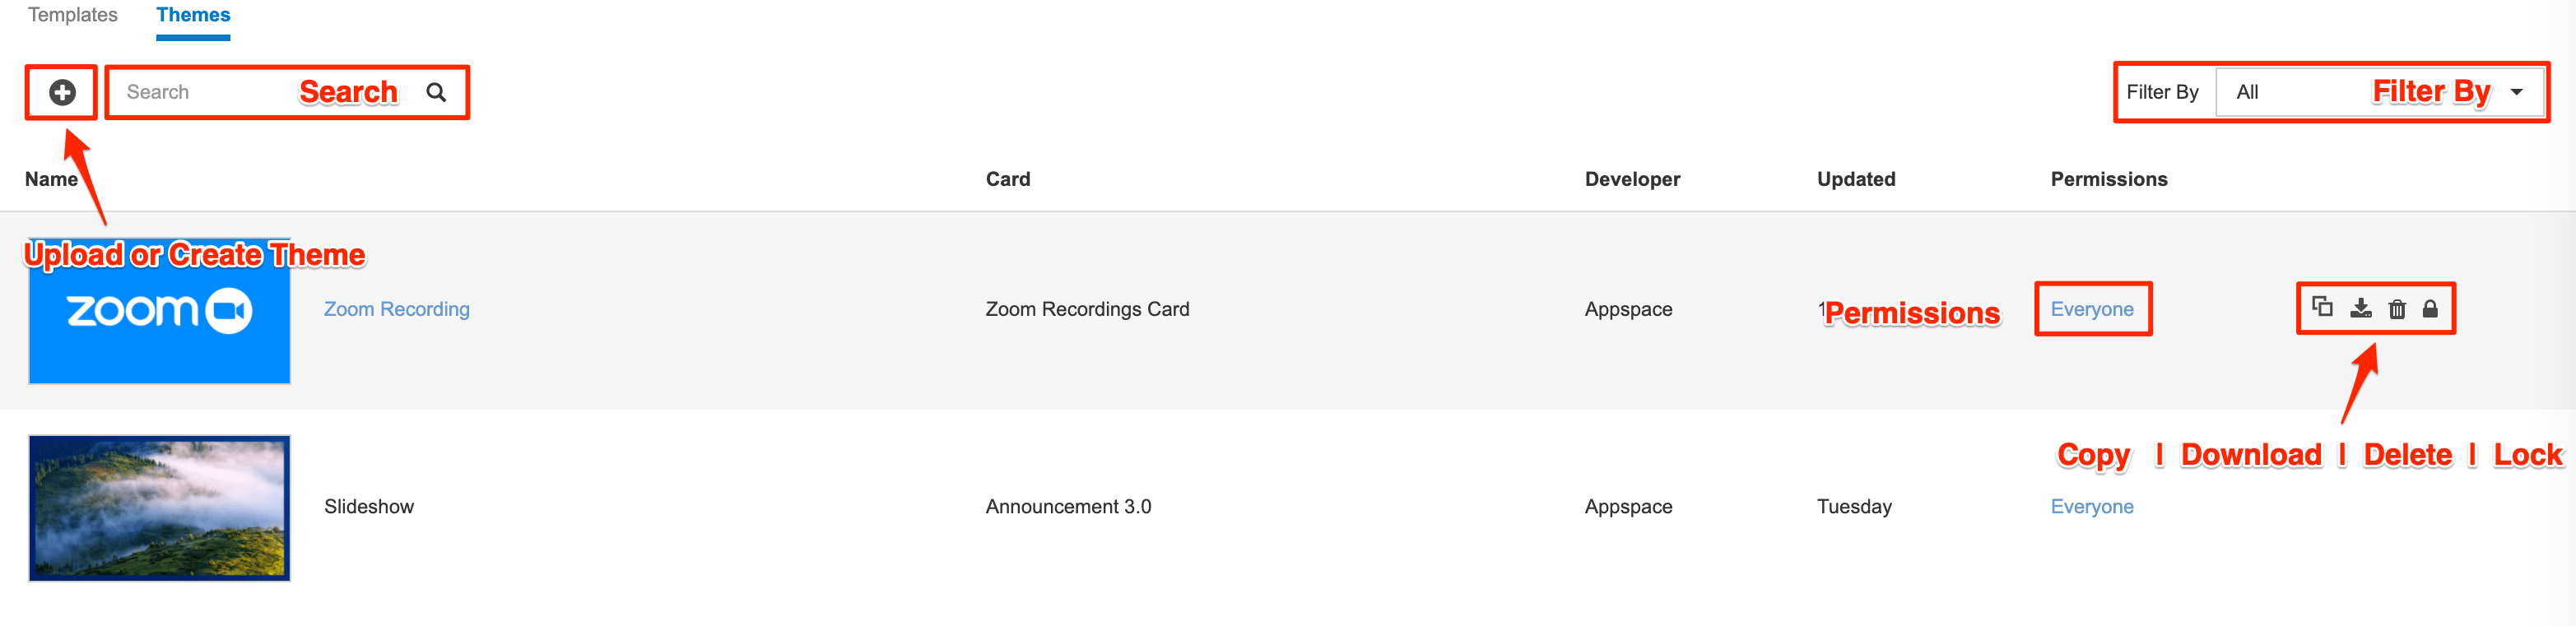Copy the Zoom Recording theme
The height and width of the screenshot is (626, 2576).
[x=2322, y=307]
